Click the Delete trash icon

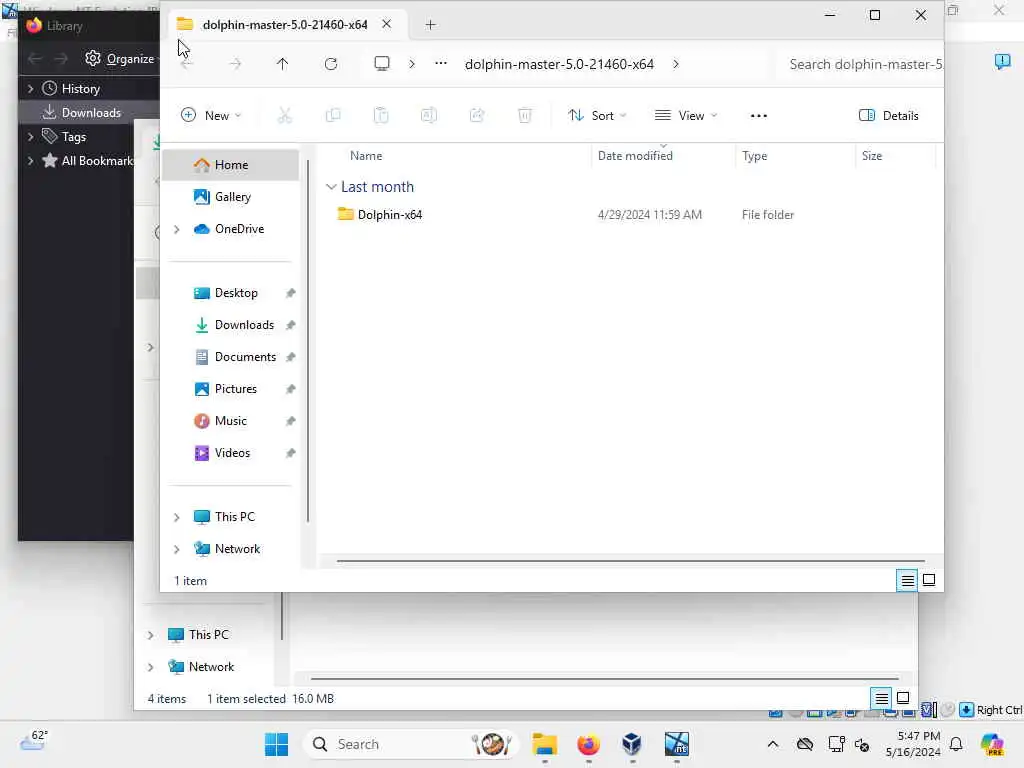coord(524,116)
